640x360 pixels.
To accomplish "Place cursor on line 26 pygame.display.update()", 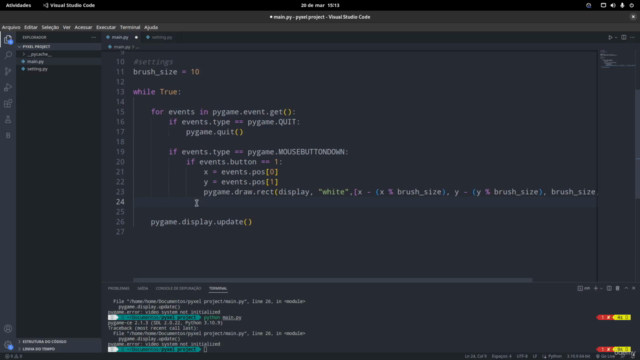I will (201, 222).
